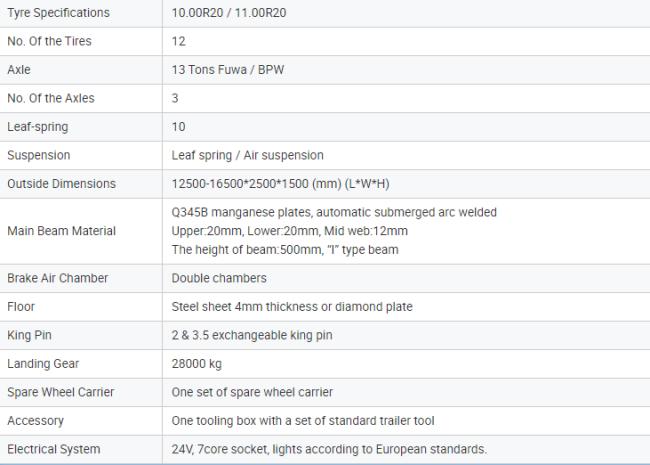Image resolution: width=650 pixels, height=465 pixels.
Task: Select the 28000 kg landing gear value
Action: click(196, 364)
